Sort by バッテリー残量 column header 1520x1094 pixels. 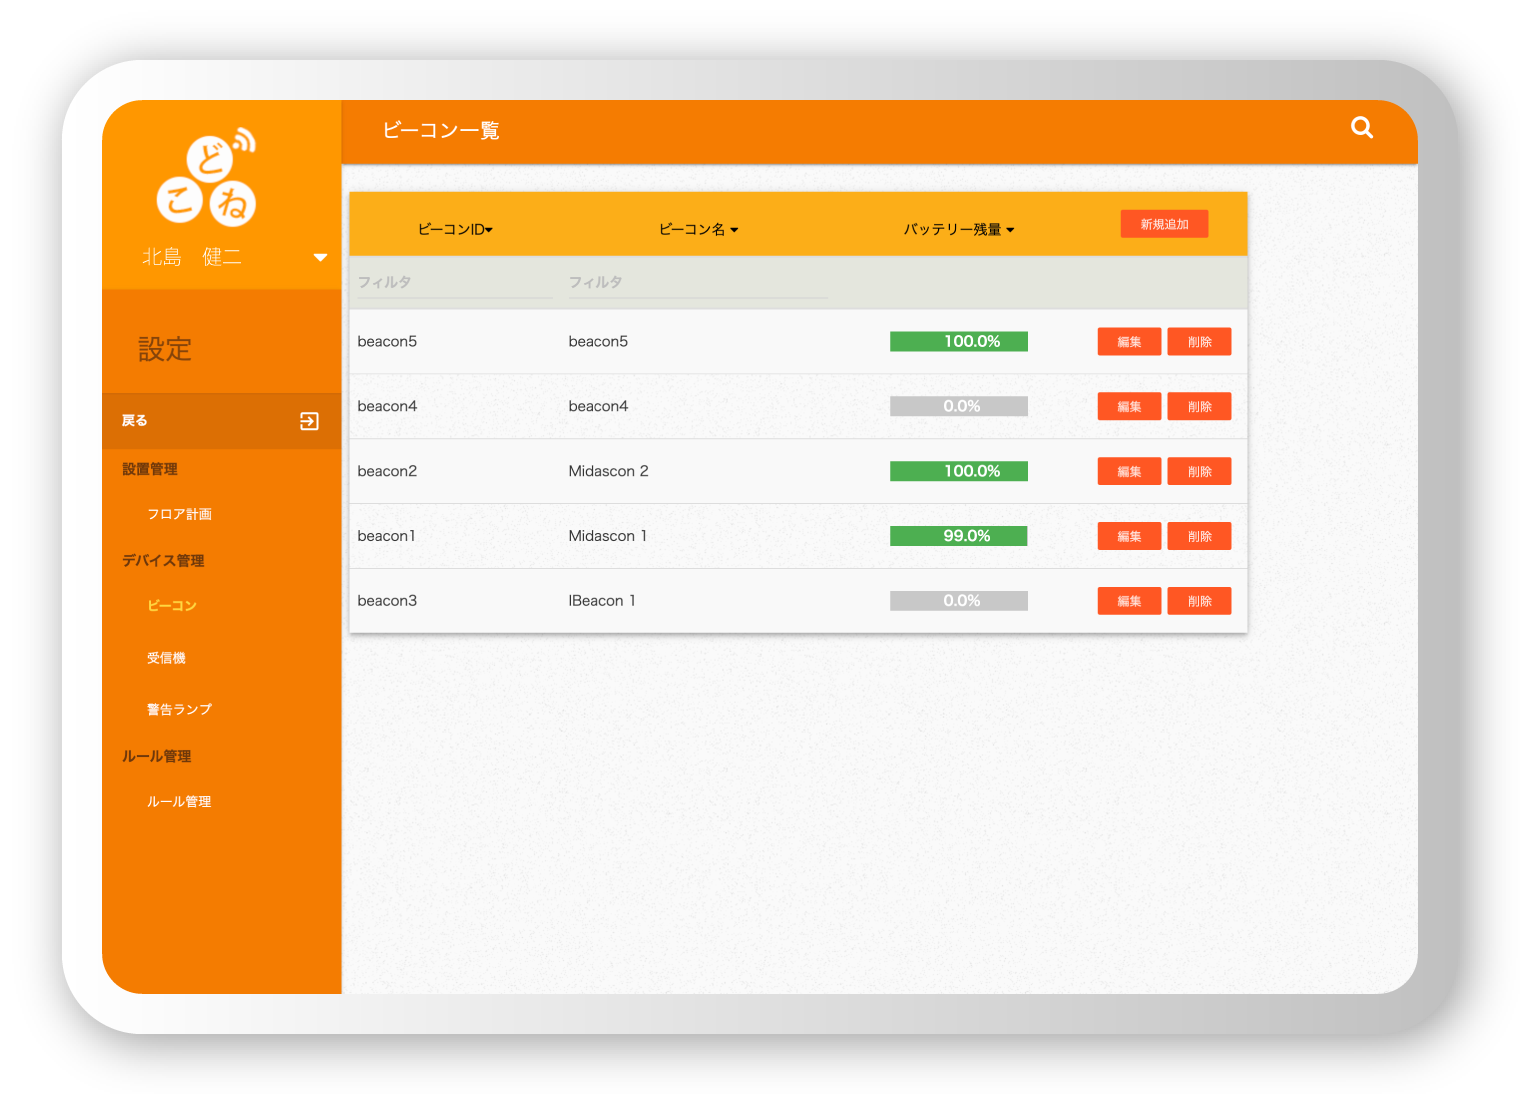[959, 229]
